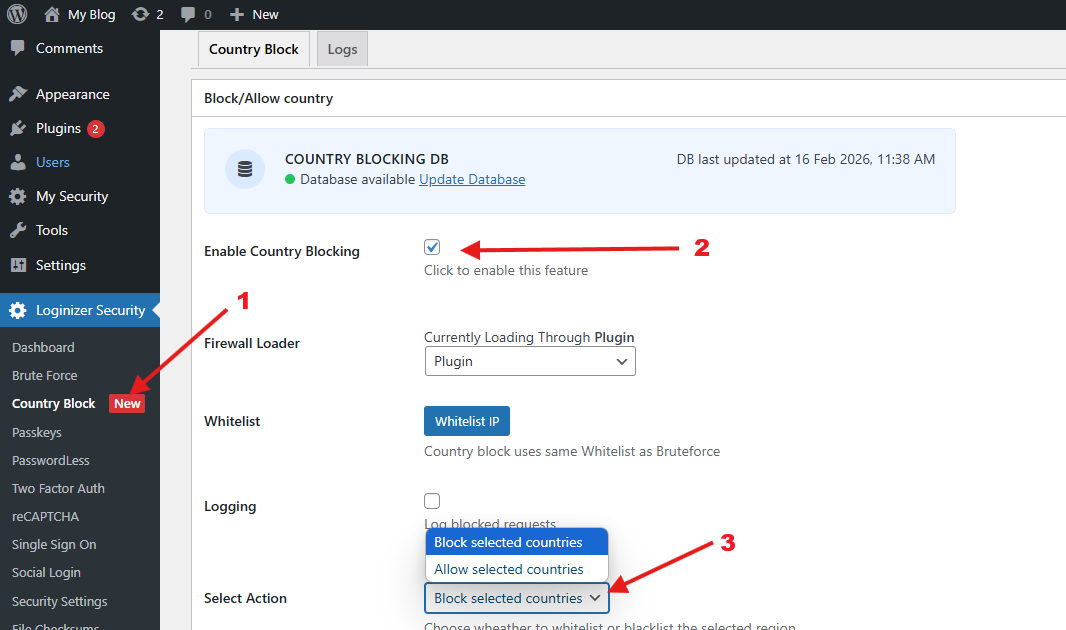Open Brute Force submenu item
This screenshot has height=630, width=1066.
click(45, 375)
